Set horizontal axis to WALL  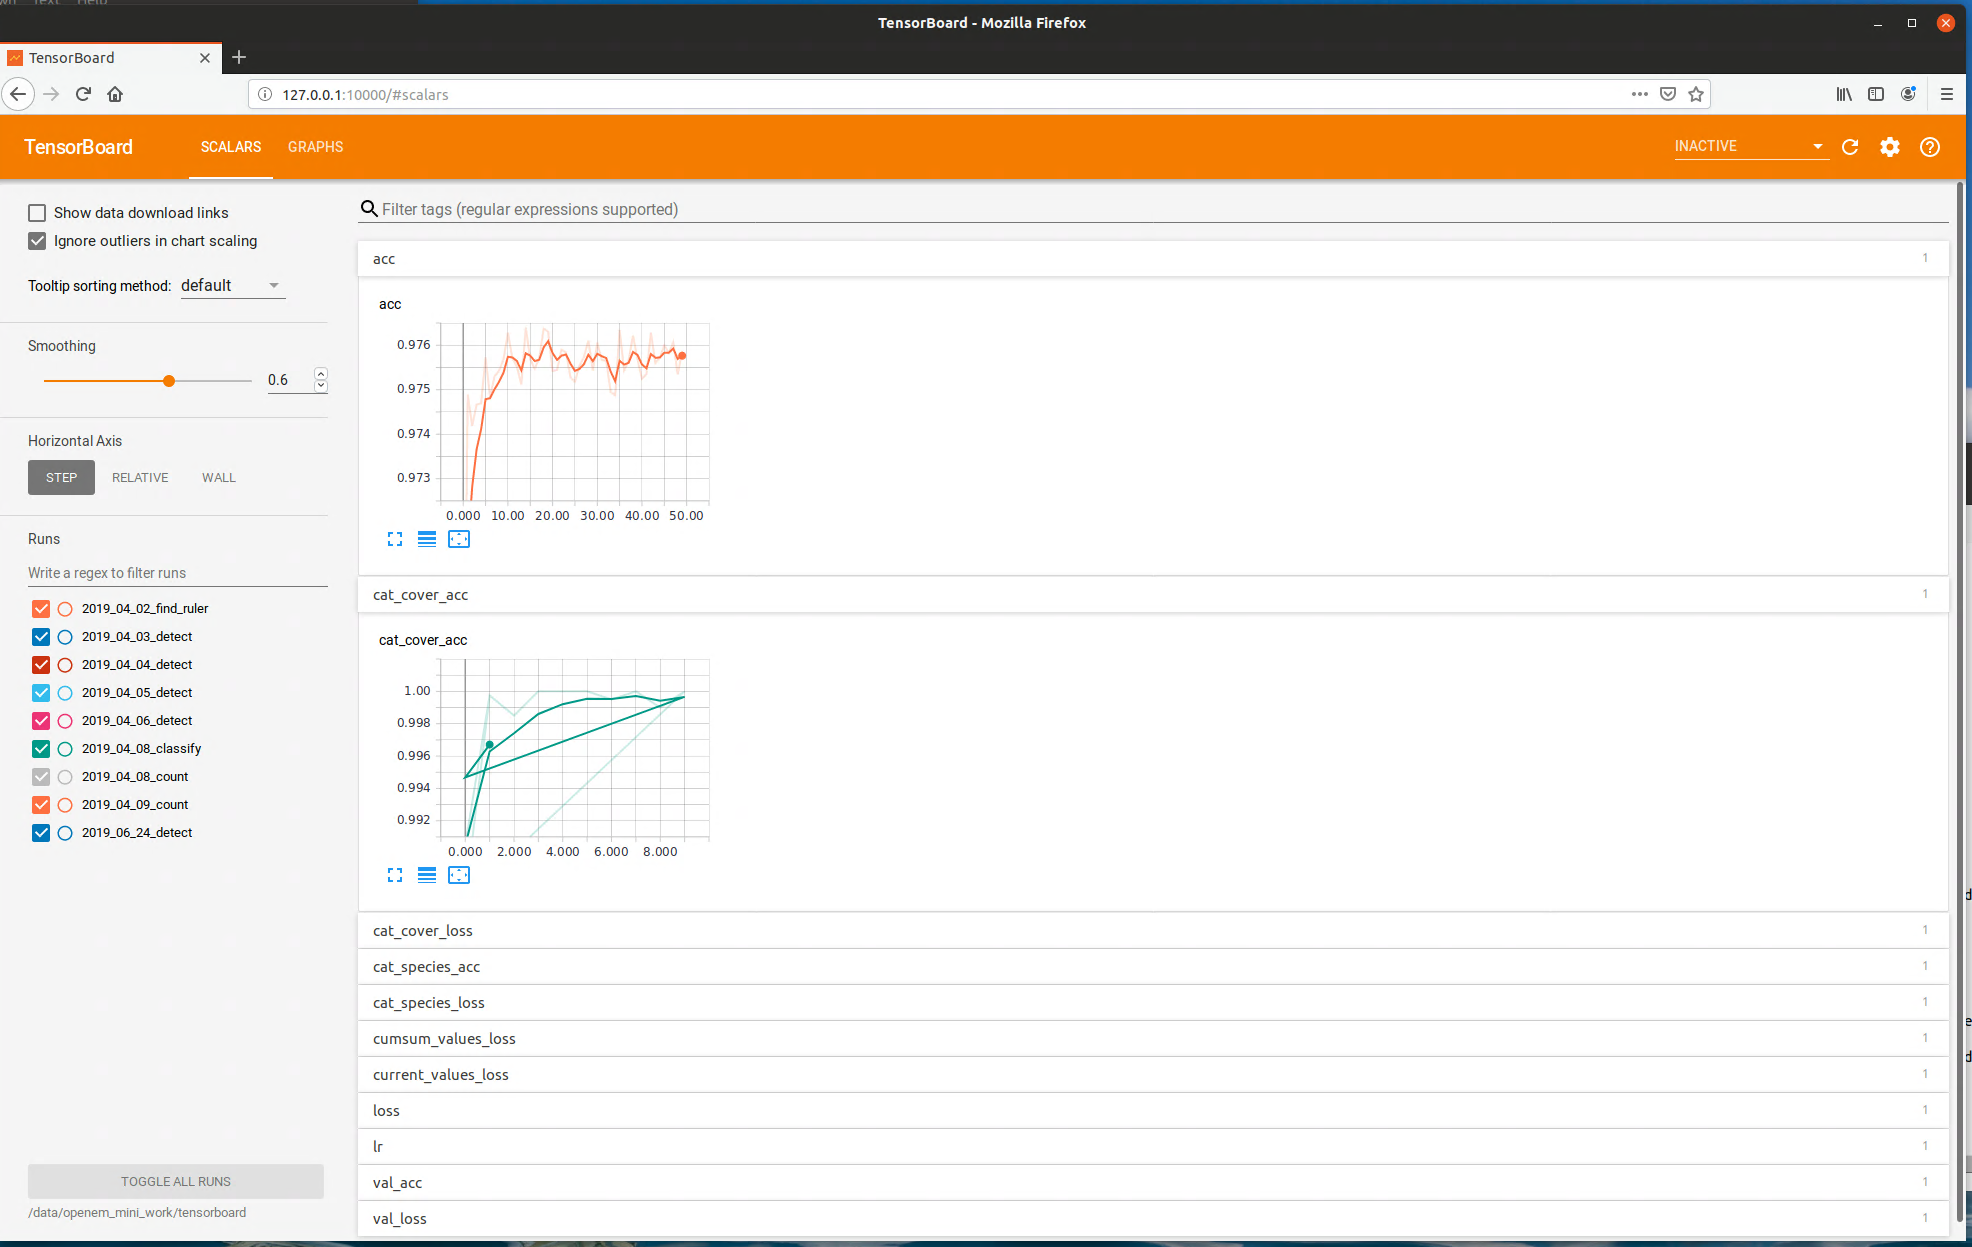point(219,478)
